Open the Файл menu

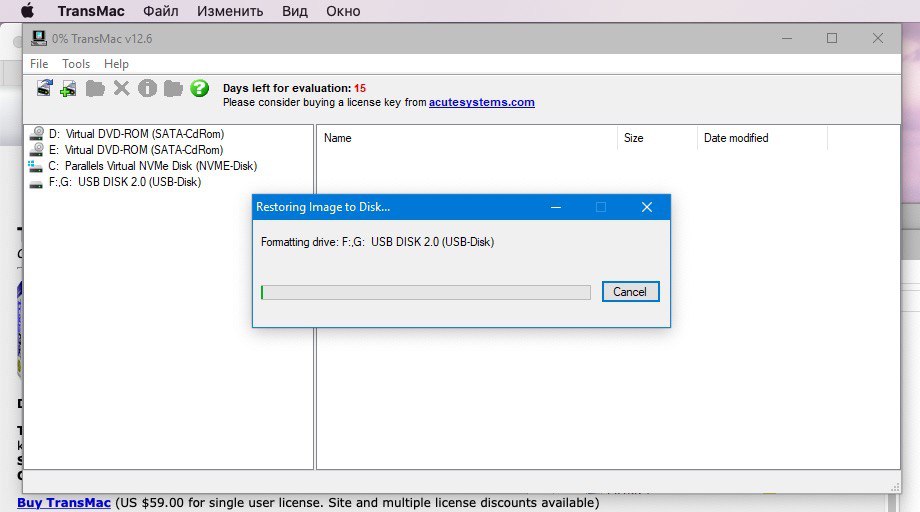(x=161, y=11)
